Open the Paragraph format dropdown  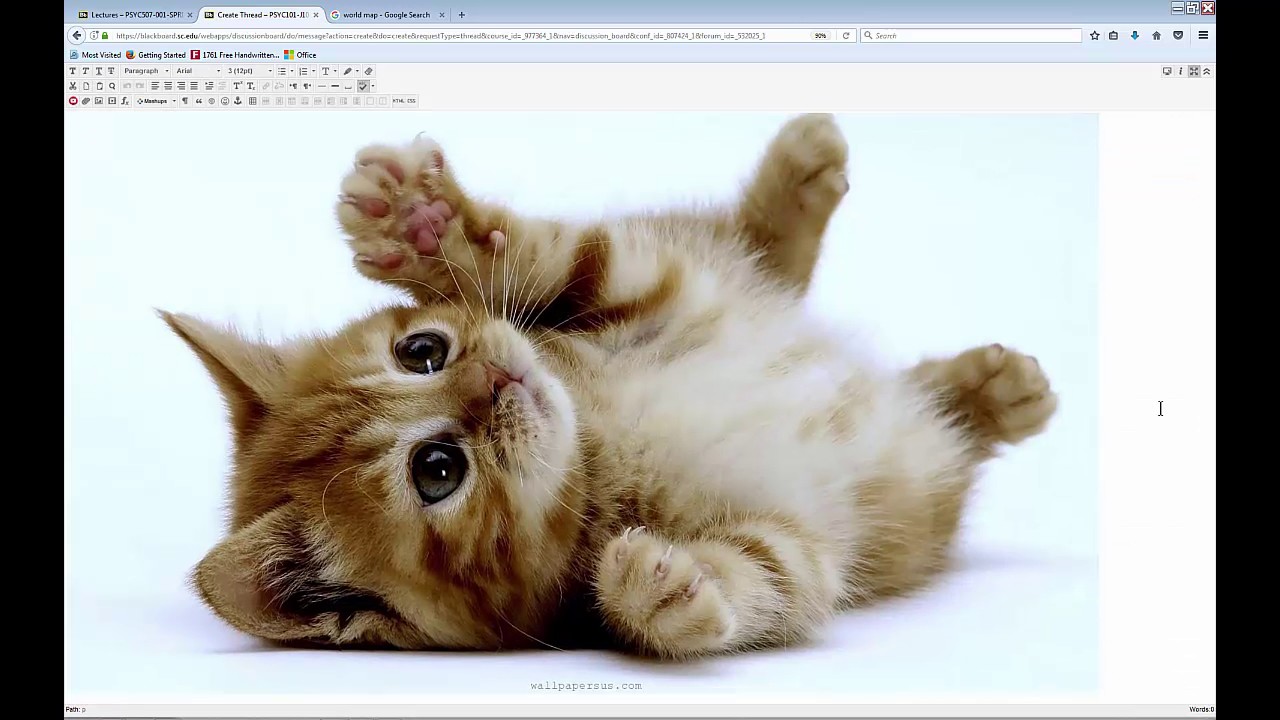point(146,71)
